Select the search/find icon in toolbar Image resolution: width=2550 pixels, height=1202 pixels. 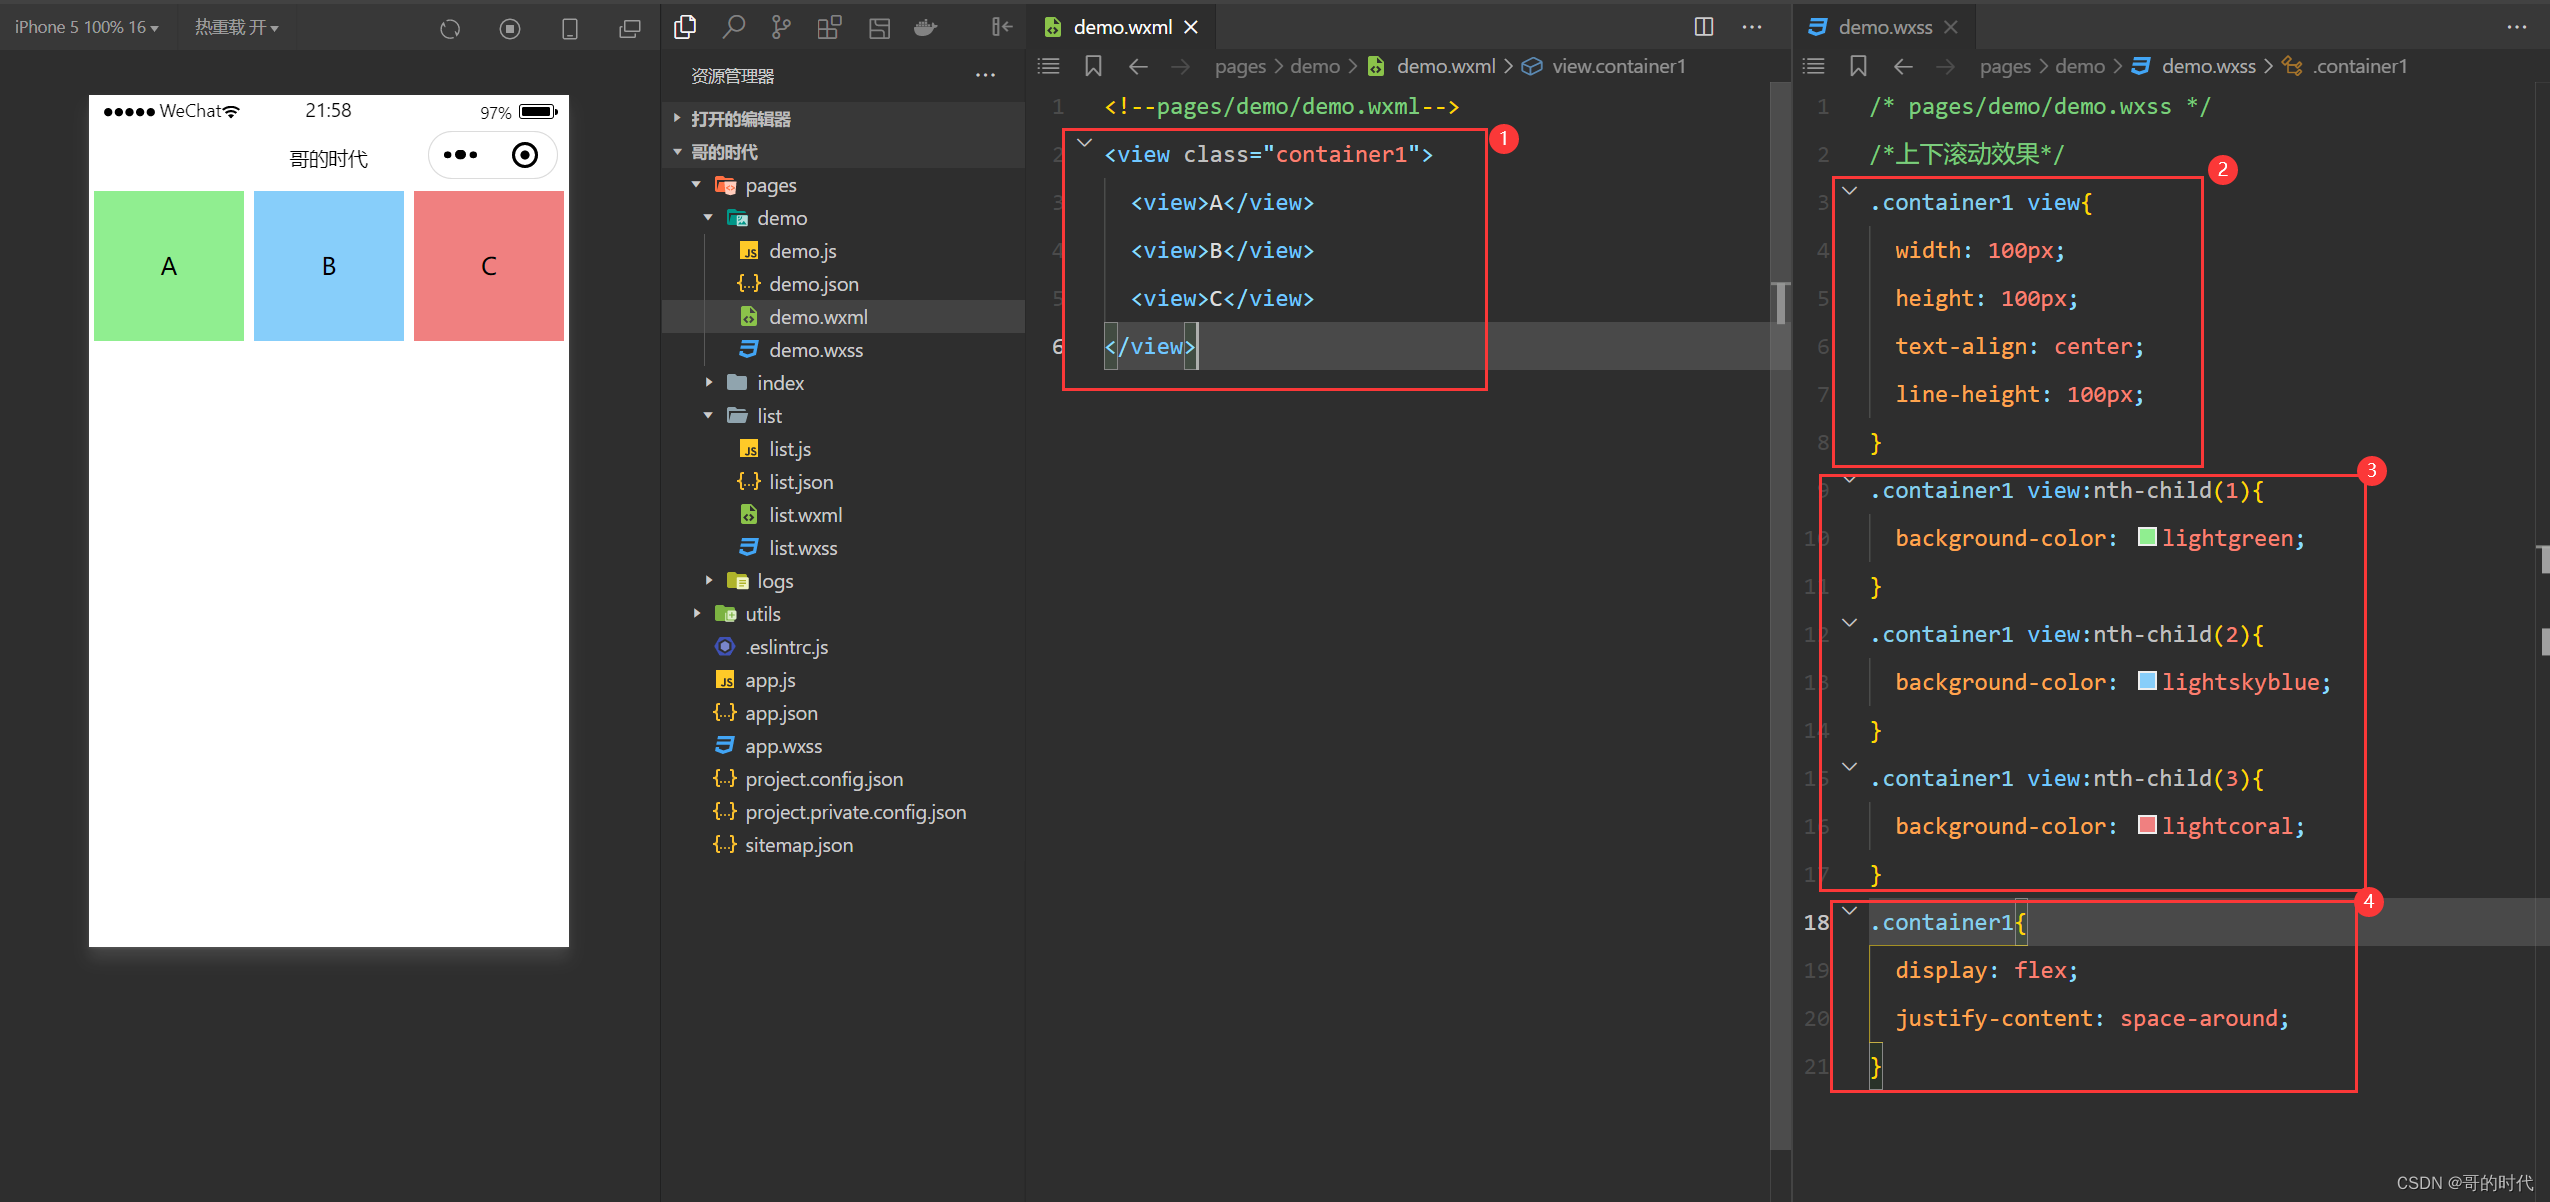(x=730, y=26)
